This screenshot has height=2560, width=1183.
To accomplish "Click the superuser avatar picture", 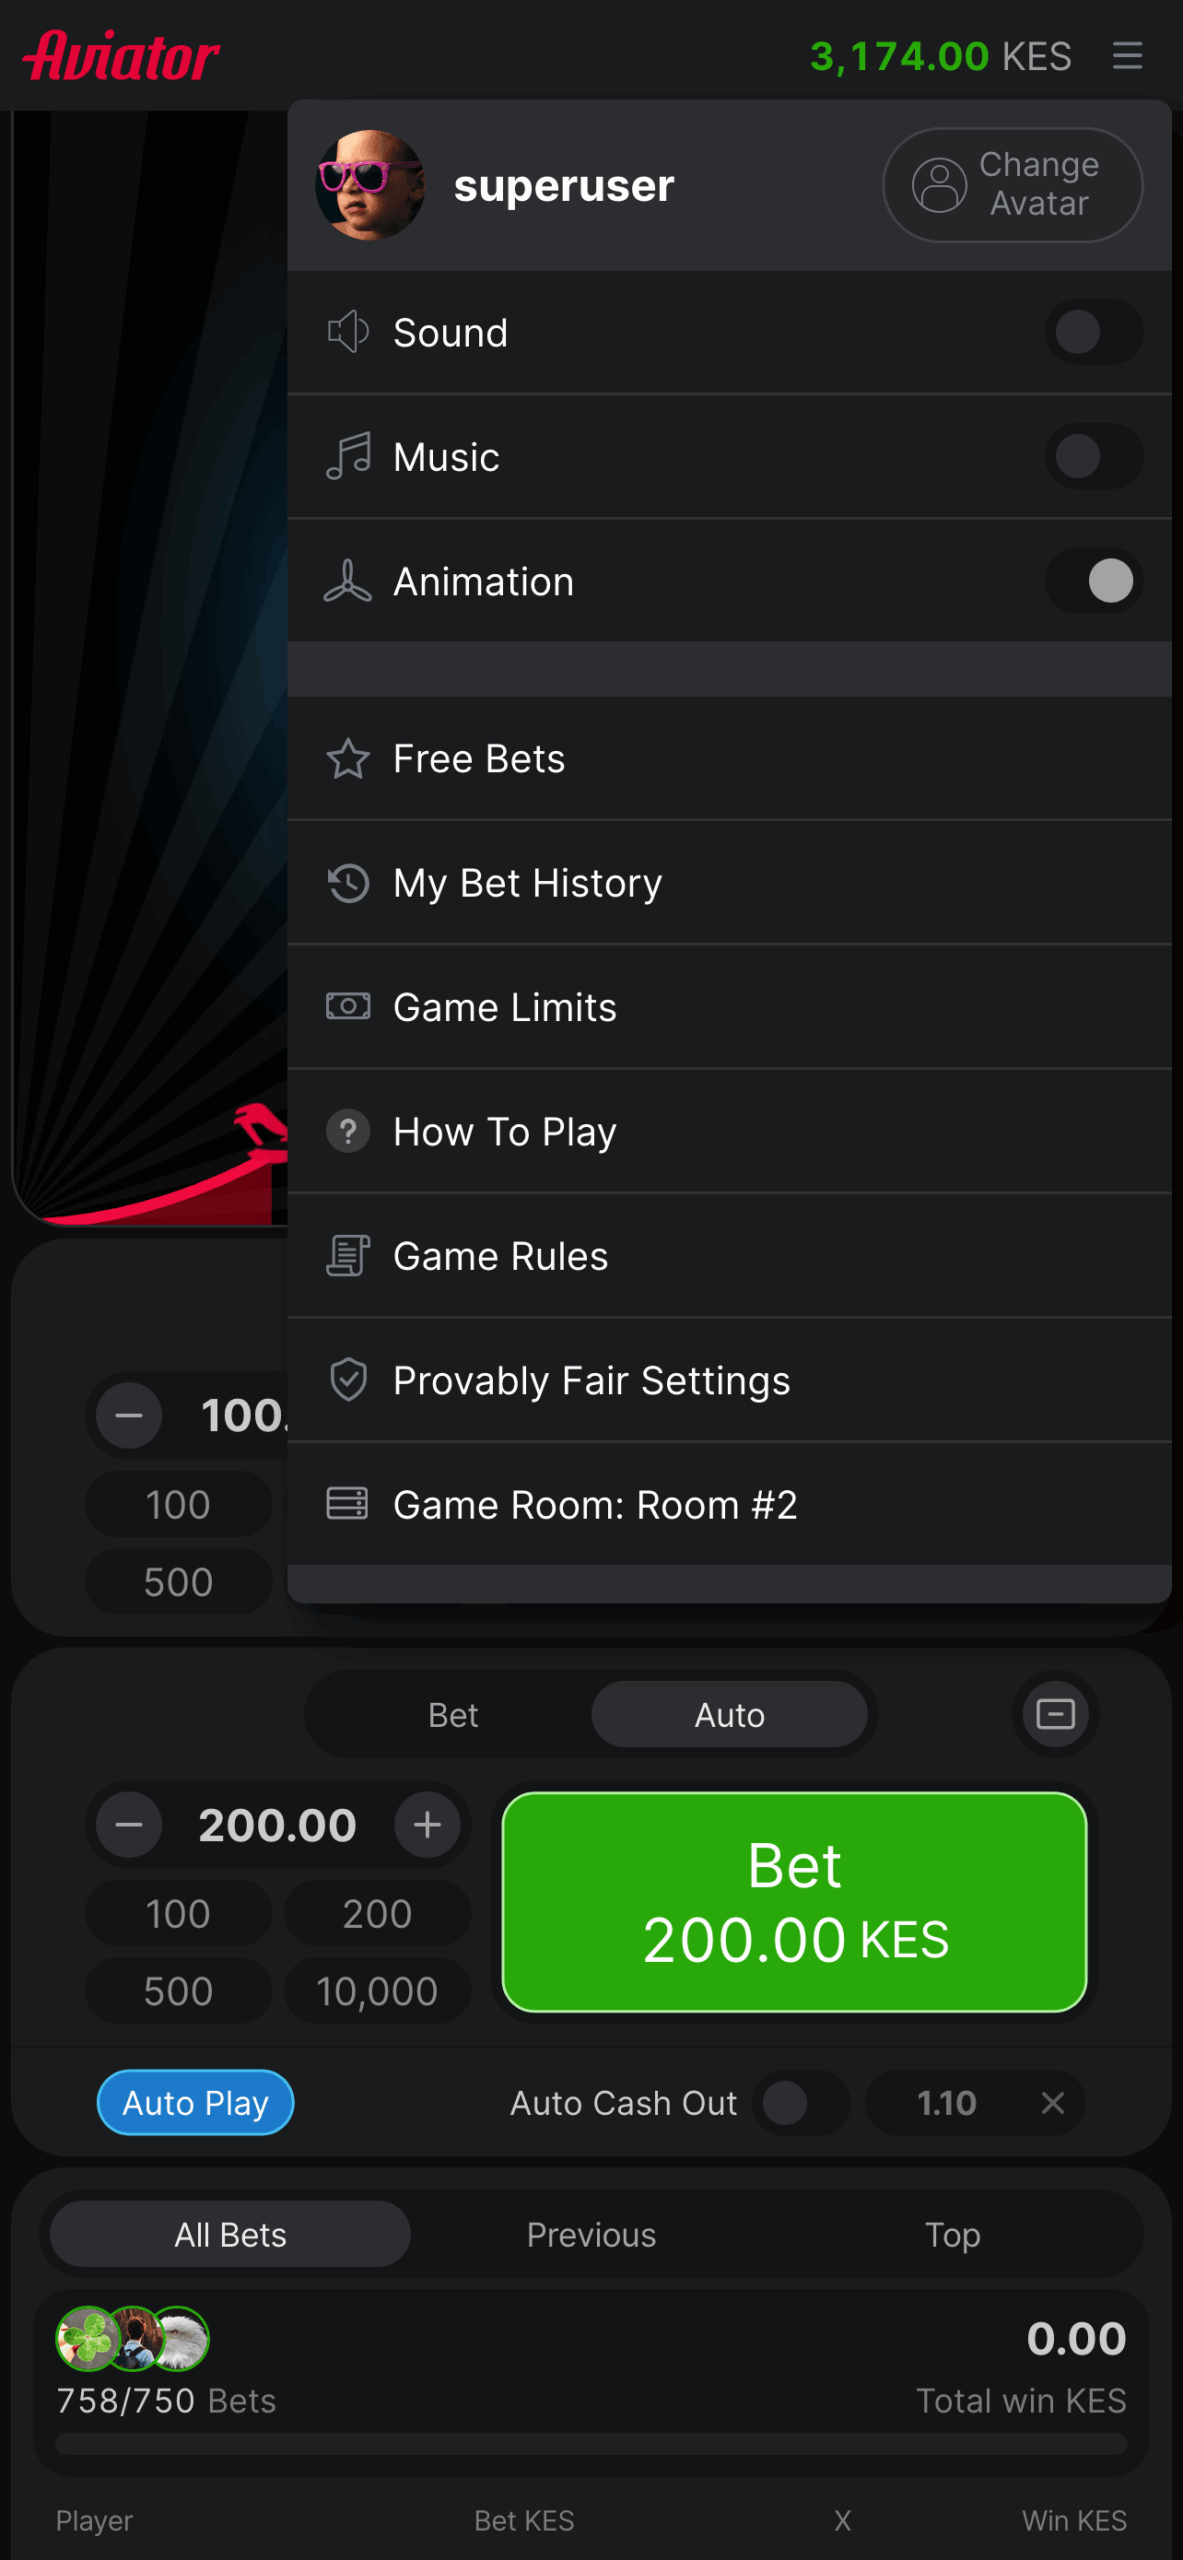I will click(370, 185).
